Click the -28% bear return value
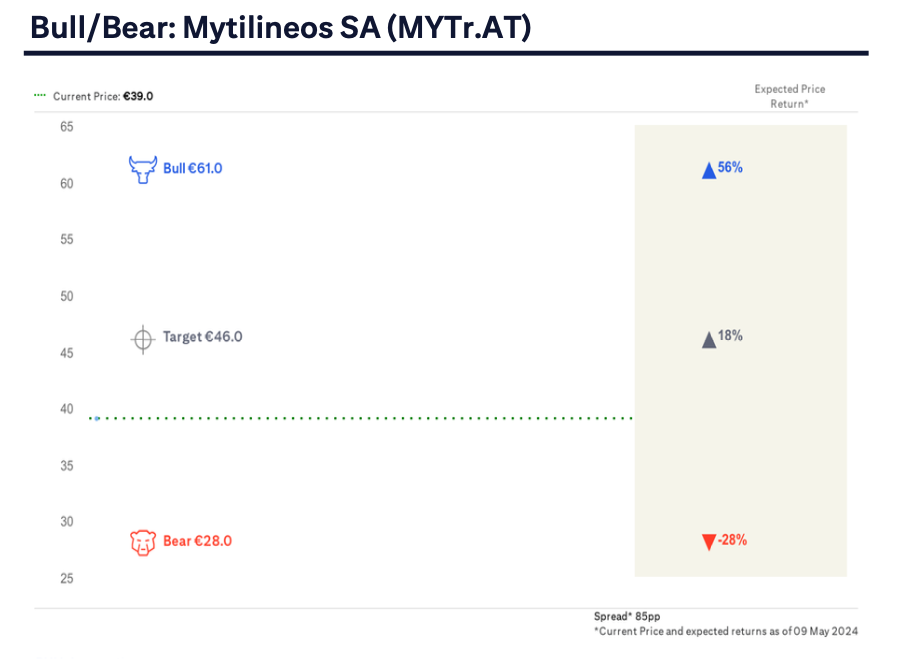Screen dimensions: 910x659 click(732, 540)
